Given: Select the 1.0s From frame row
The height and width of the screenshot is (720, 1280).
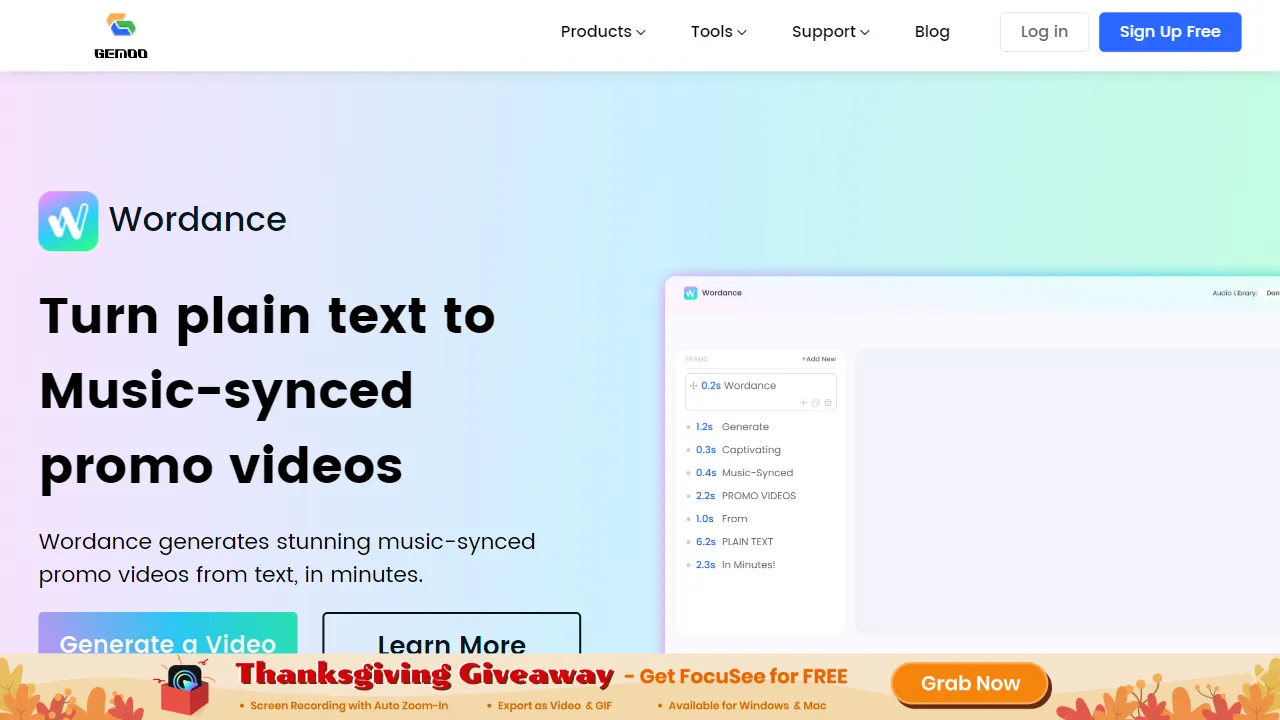Looking at the screenshot, I should 760,519.
